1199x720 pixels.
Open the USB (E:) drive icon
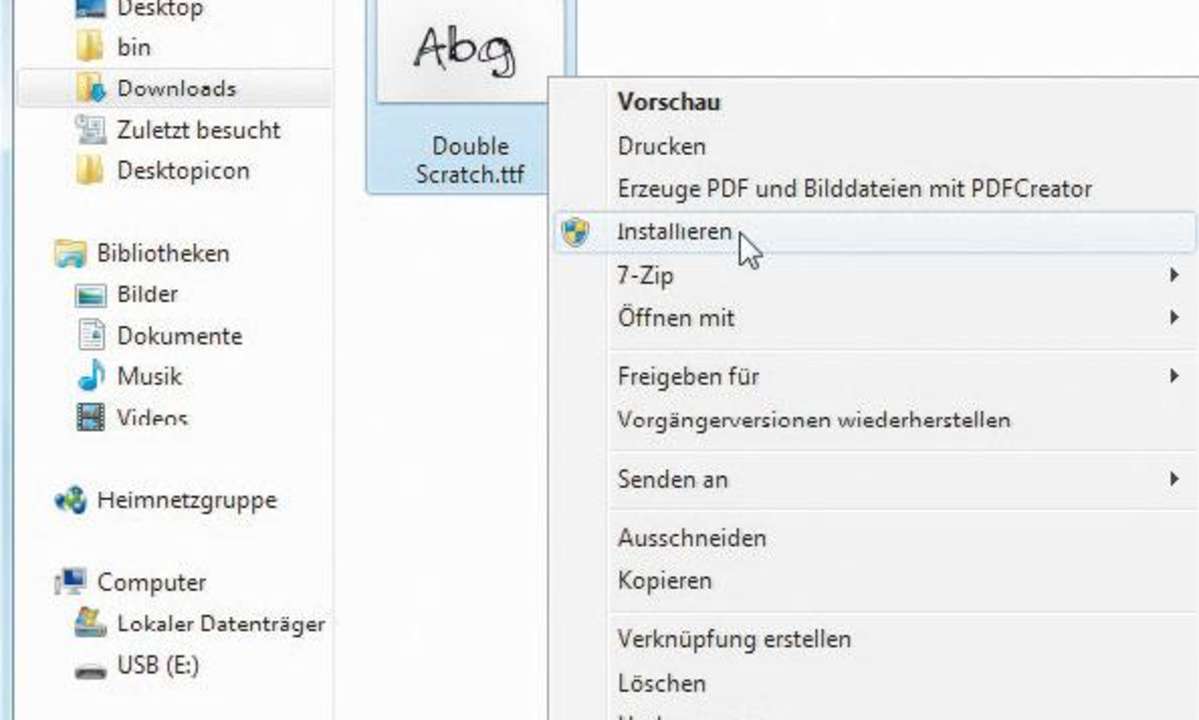(x=90, y=671)
